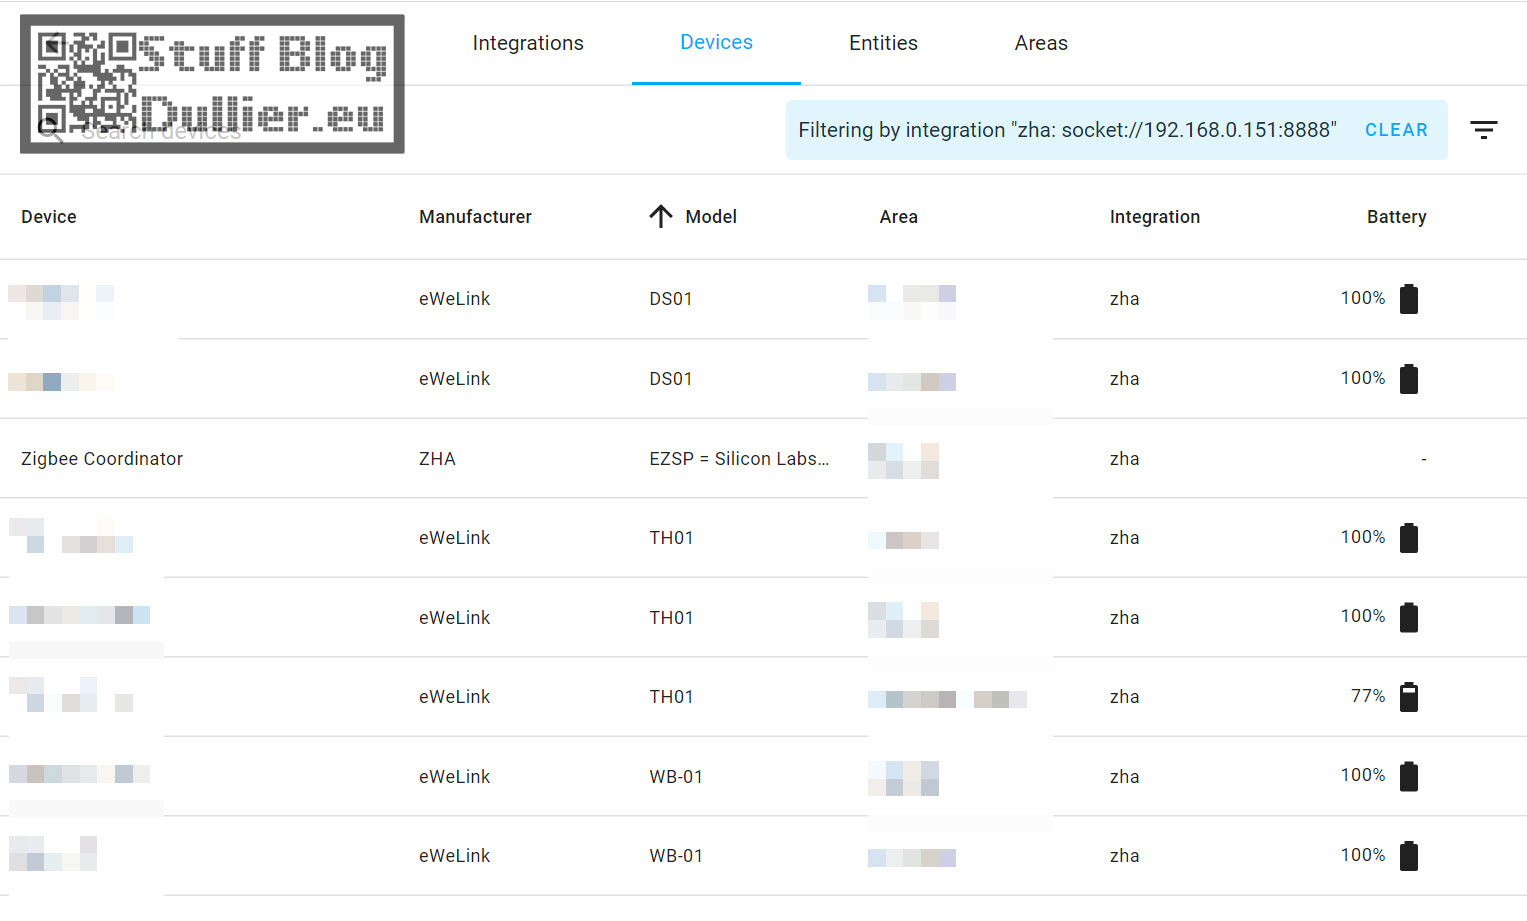Open the Zigbee Coordinator device row

(x=763, y=458)
